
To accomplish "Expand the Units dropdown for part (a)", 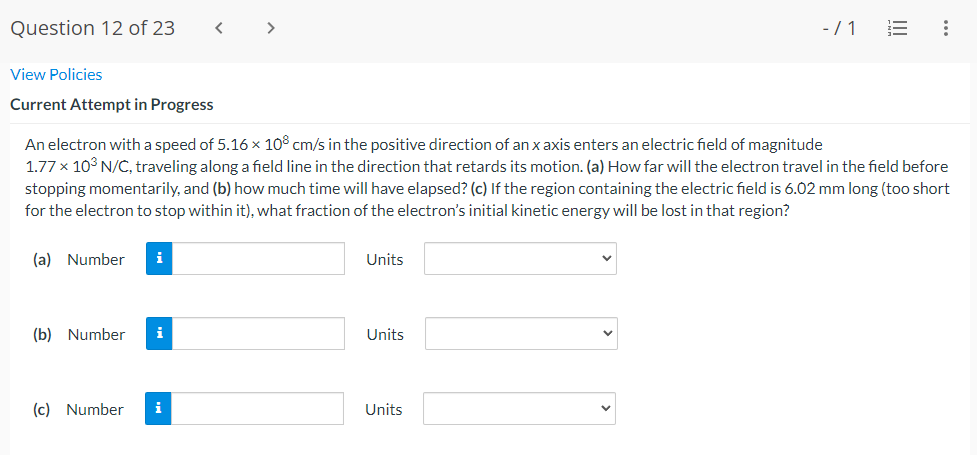I will click(x=520, y=259).
